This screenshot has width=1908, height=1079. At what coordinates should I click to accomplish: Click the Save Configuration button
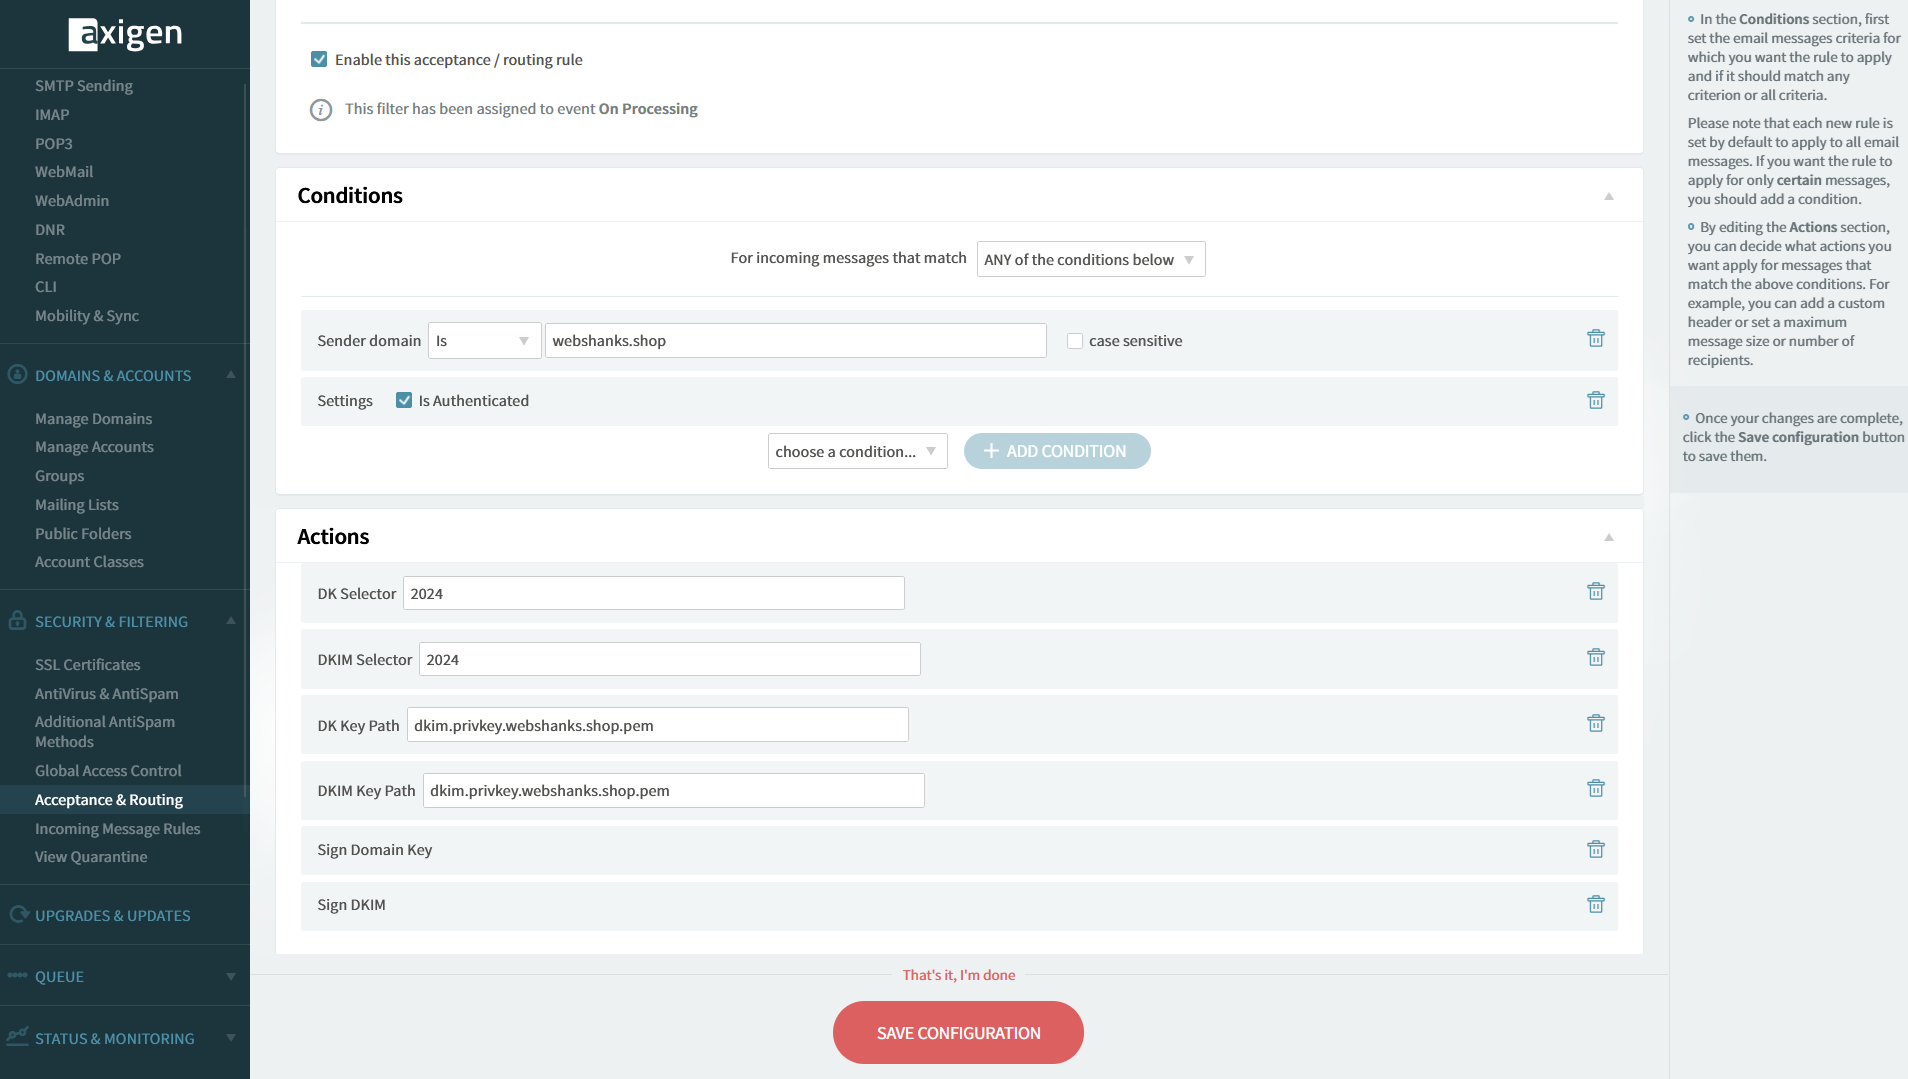(958, 1033)
